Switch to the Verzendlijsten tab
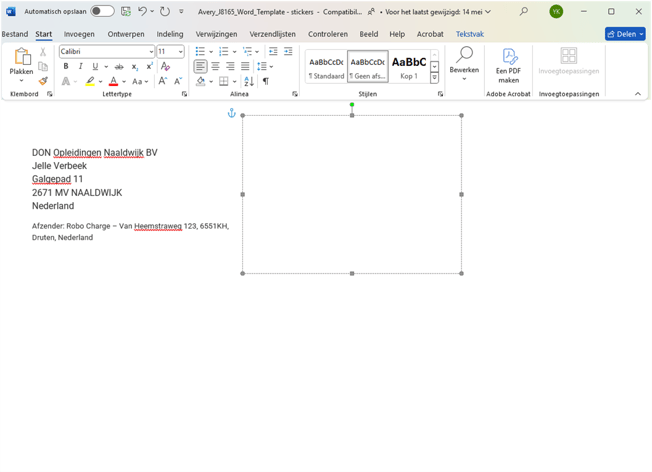The image size is (652, 472). (273, 34)
